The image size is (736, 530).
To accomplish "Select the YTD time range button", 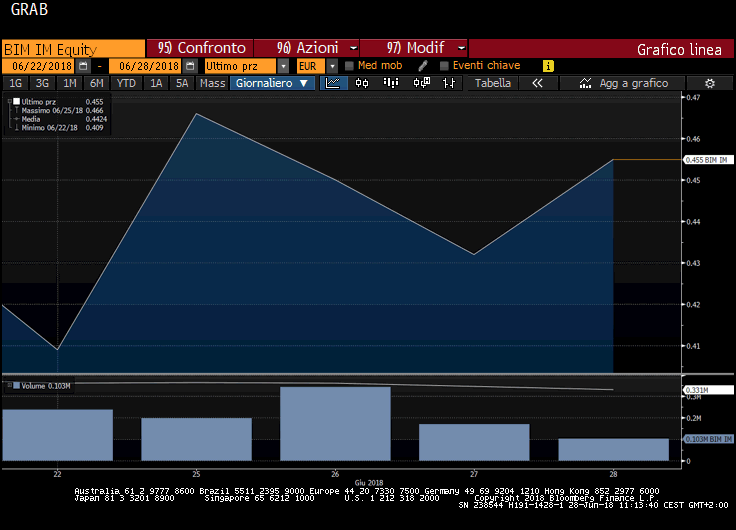I will pyautogui.click(x=126, y=83).
